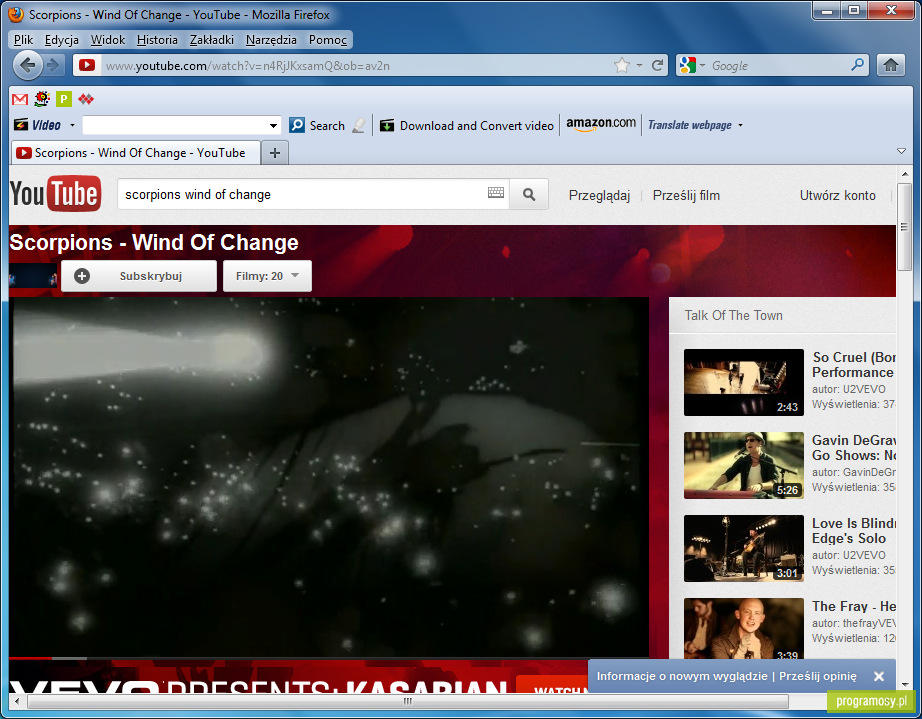Click the Video toolbar logo

[x=38, y=125]
